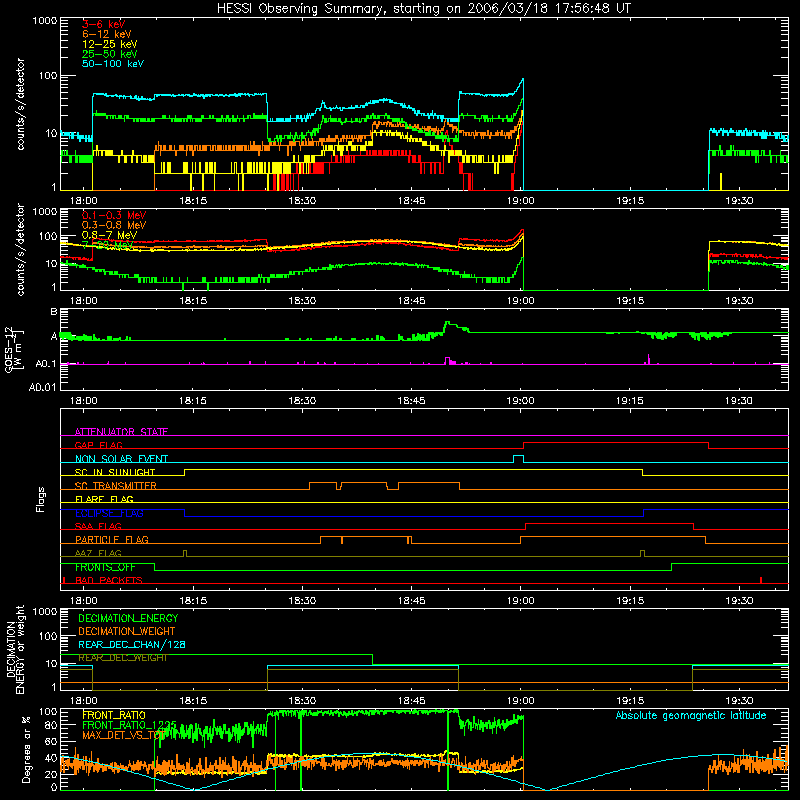Click the 12-25 keV legend label
Image resolution: width=800 pixels, height=800 pixels.
pos(110,44)
